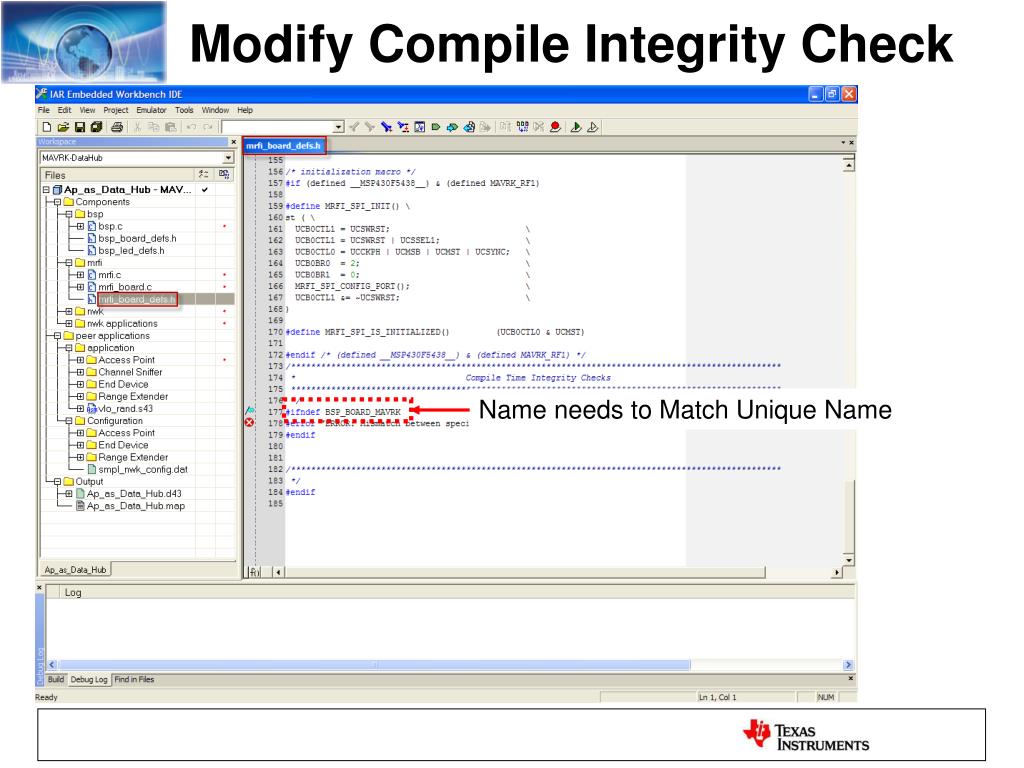Click inside the toolbar quick search field
This screenshot has height=768, width=1024.
pyautogui.click(x=277, y=127)
